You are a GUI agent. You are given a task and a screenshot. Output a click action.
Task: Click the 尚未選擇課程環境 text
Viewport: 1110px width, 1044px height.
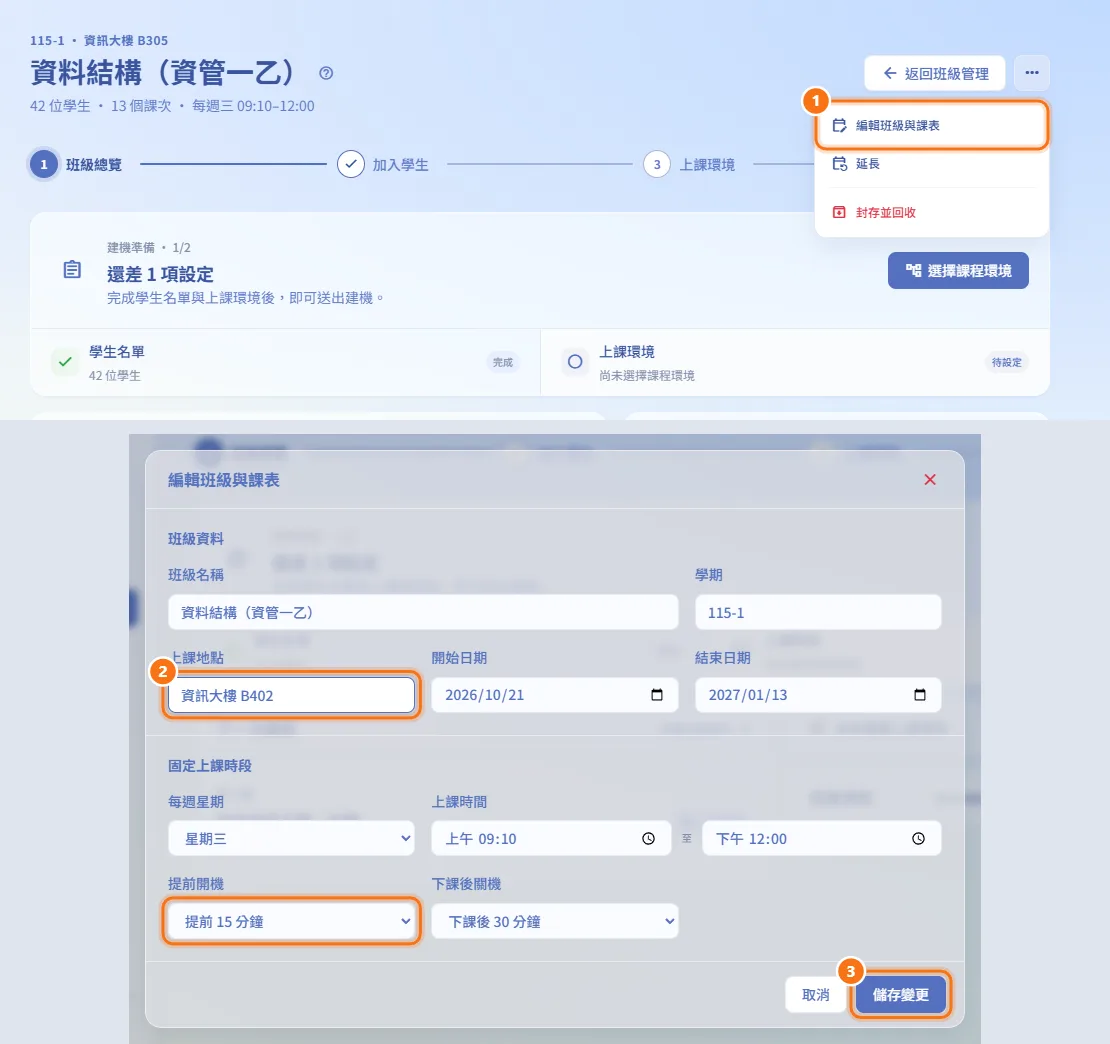coord(646,376)
